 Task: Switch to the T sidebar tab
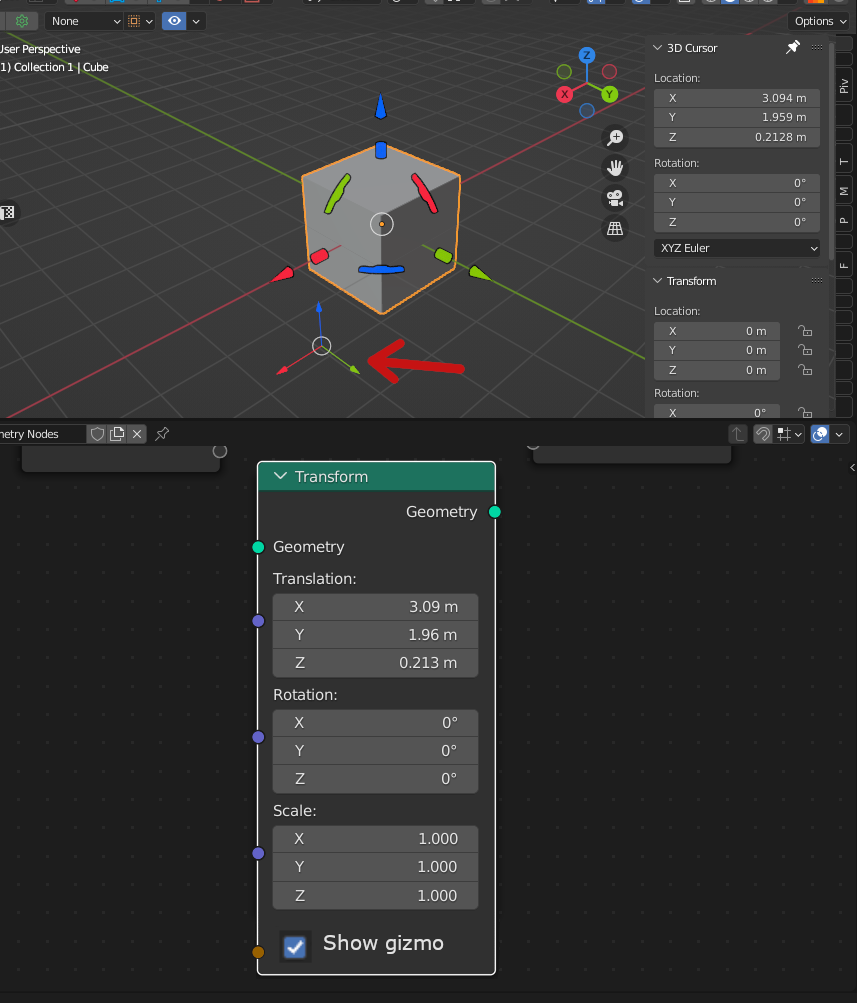[844, 162]
